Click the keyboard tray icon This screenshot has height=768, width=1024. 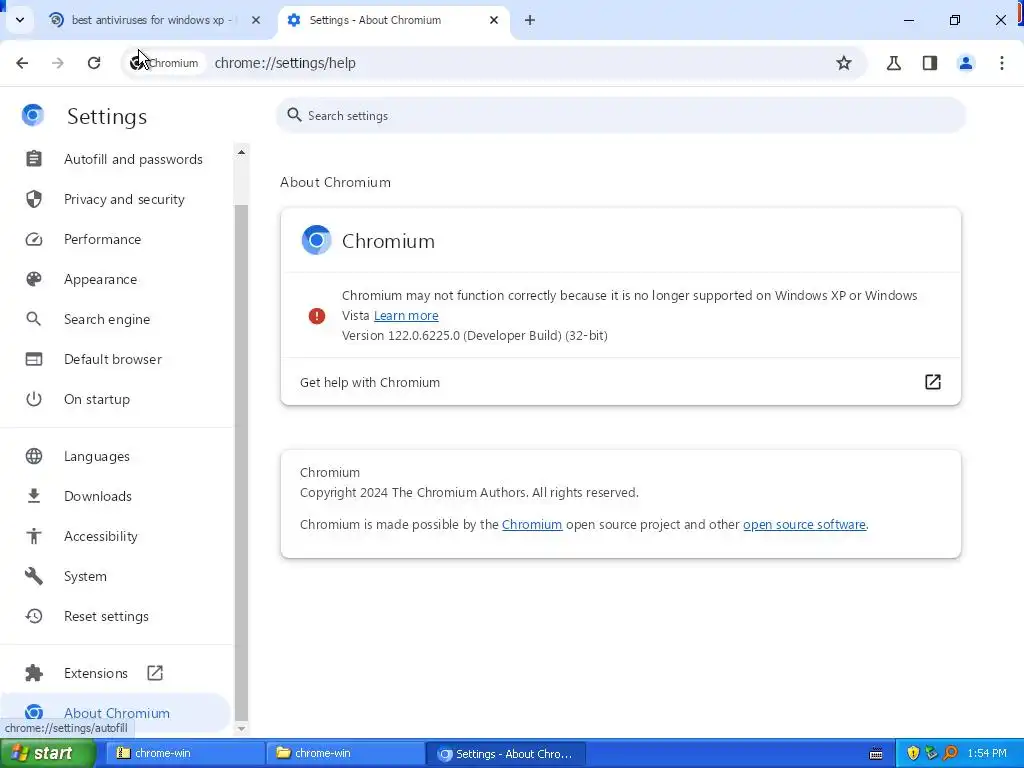pyautogui.click(x=876, y=754)
